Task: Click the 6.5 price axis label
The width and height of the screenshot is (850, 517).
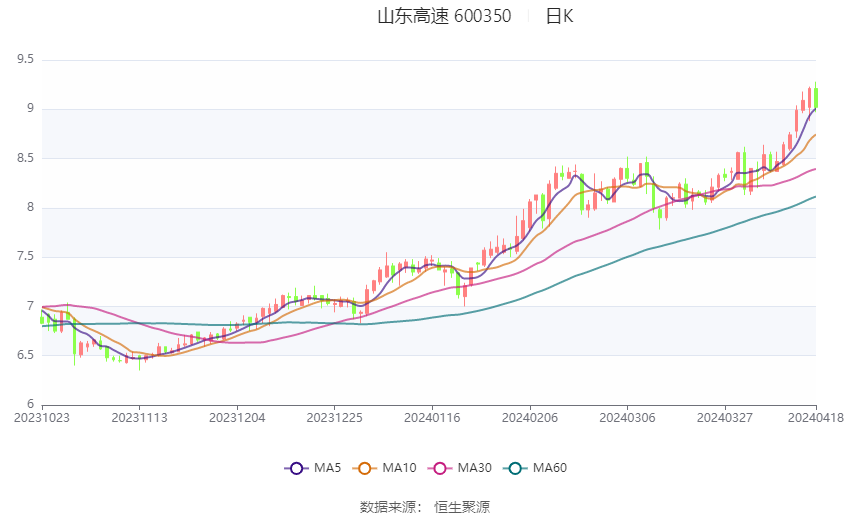Action: pyautogui.click(x=25, y=355)
